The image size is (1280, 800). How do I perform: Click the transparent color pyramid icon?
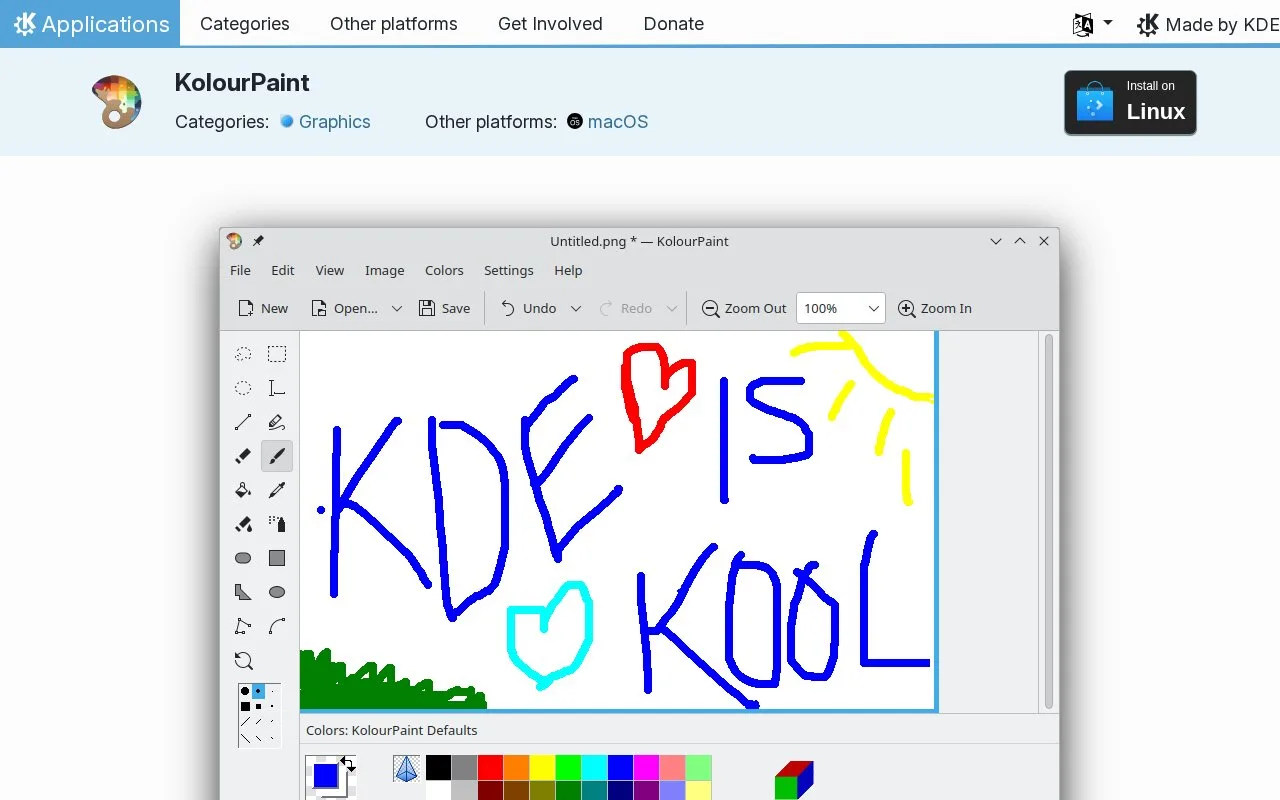coord(406,768)
